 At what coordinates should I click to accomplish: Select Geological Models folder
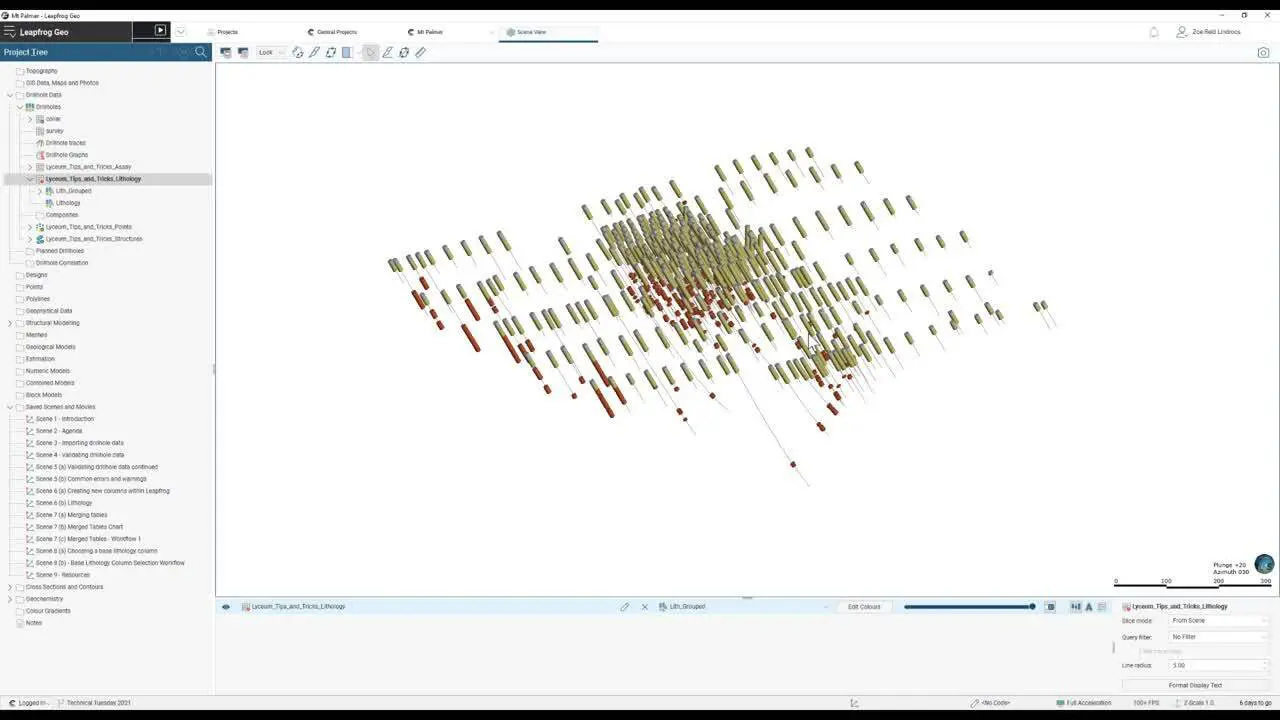pyautogui.click(x=50, y=347)
